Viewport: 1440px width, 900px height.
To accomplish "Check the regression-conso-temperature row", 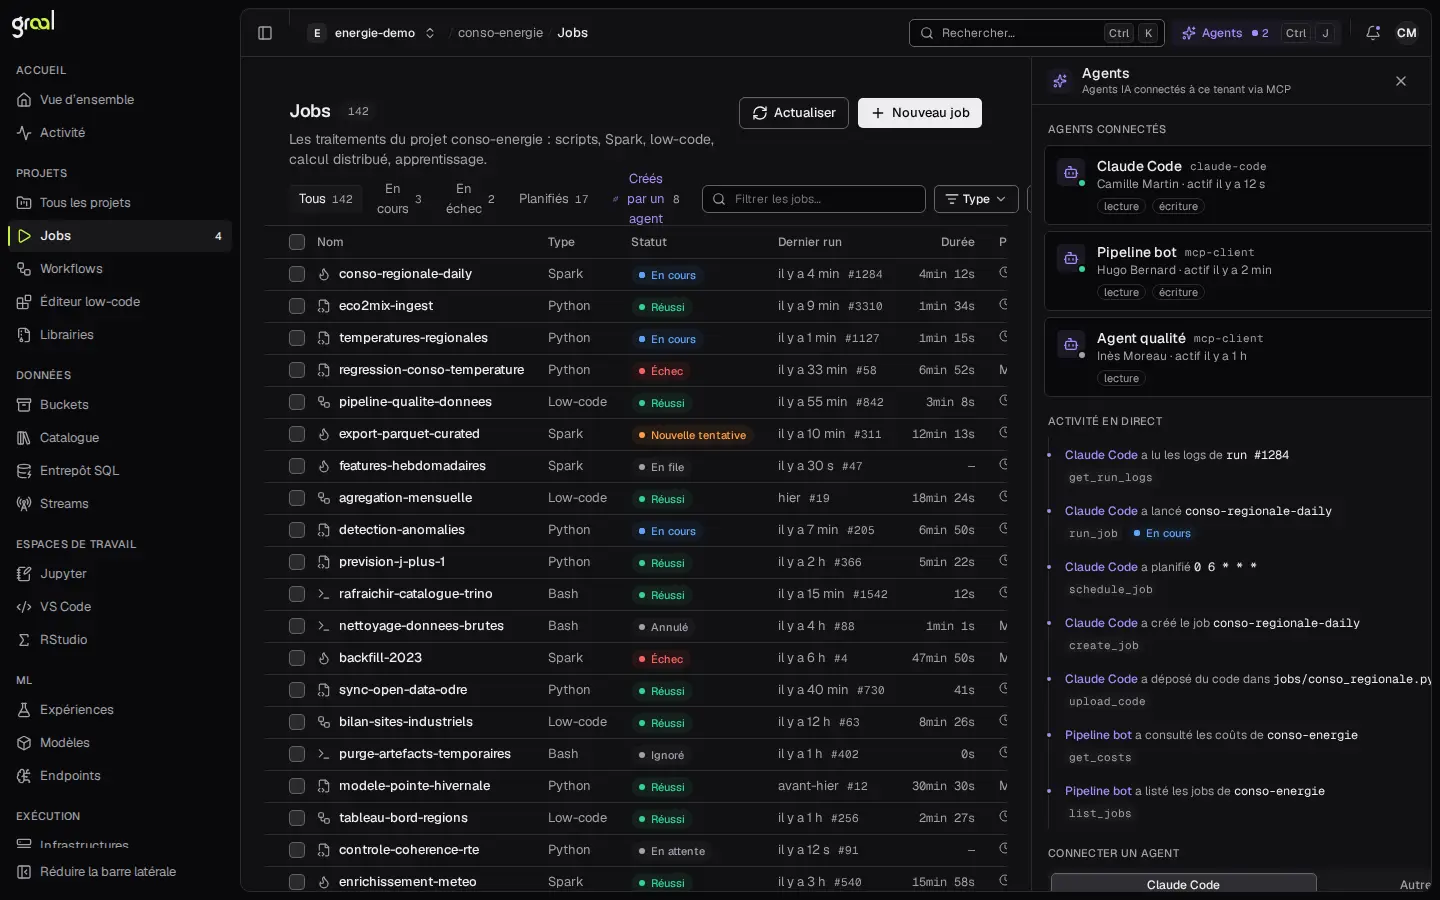I will pos(297,370).
